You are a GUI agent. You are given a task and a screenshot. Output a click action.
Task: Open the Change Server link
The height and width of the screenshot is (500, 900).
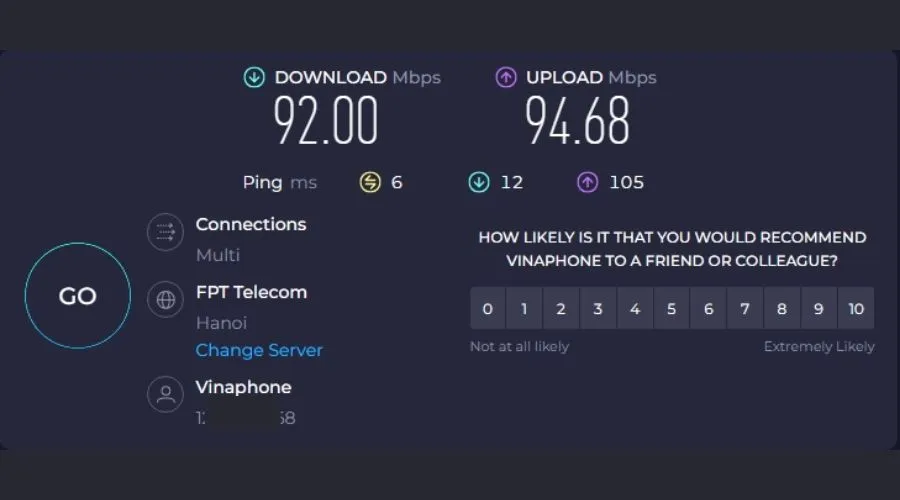point(259,350)
